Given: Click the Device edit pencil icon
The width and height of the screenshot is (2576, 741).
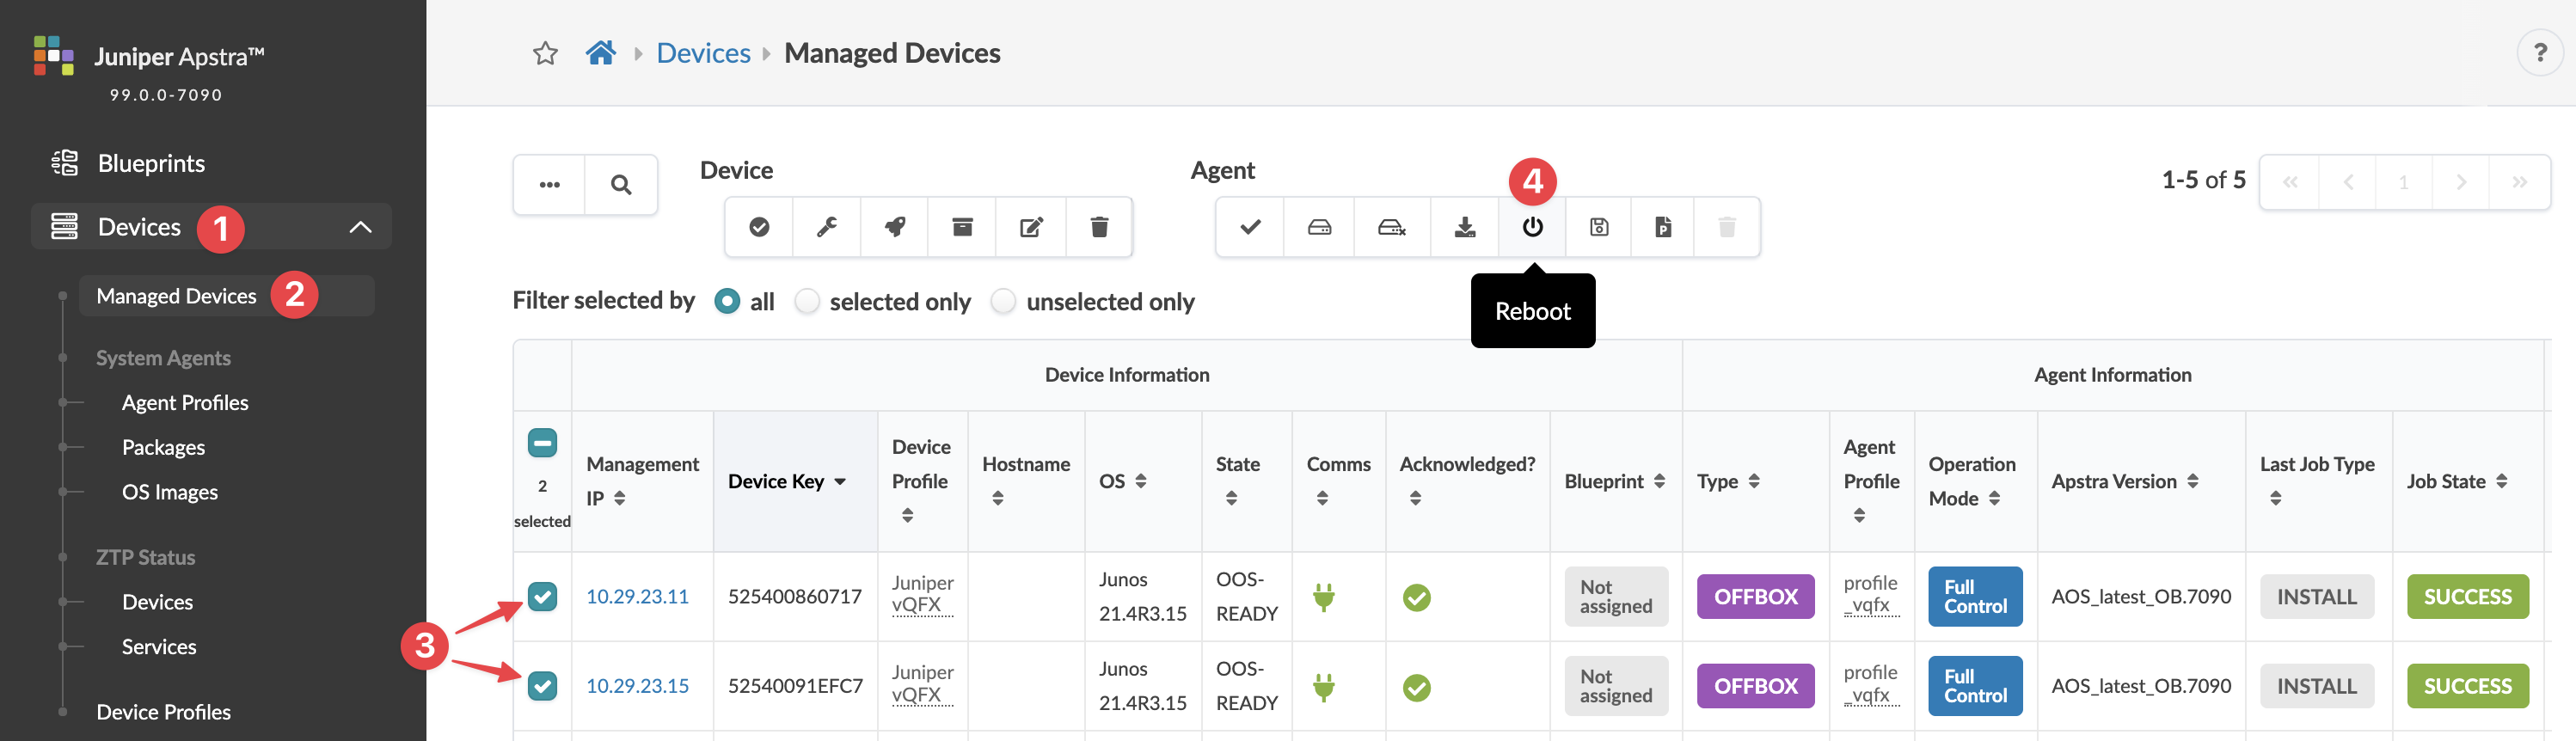Looking at the screenshot, I should click(1031, 227).
